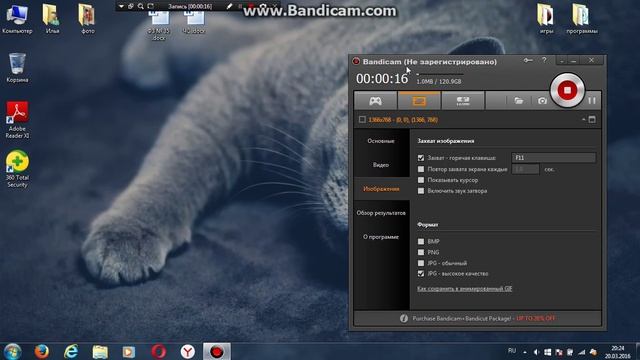Click the info icon in the bottom banner
Screen dimensions: 640x360
[404, 318]
